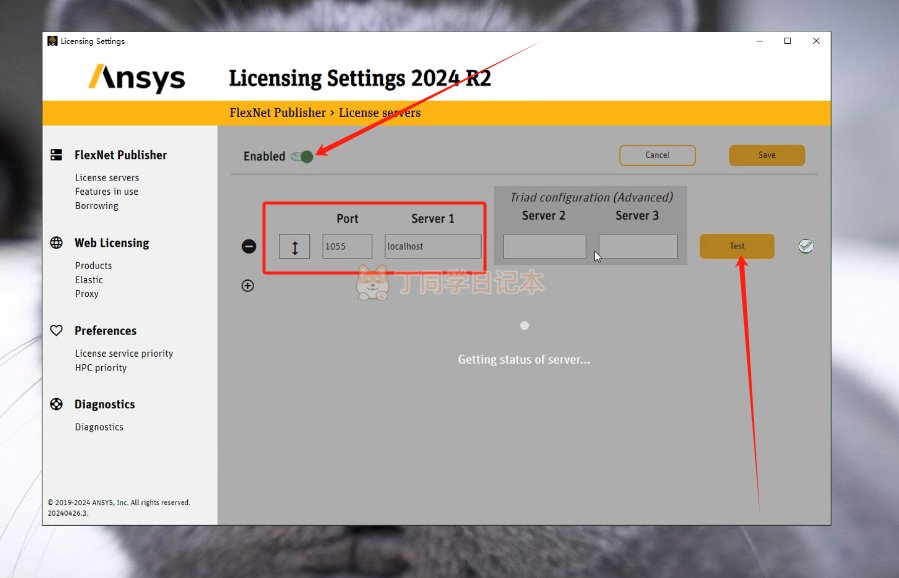Go to Borrowing settings
The height and width of the screenshot is (578, 899).
(96, 206)
